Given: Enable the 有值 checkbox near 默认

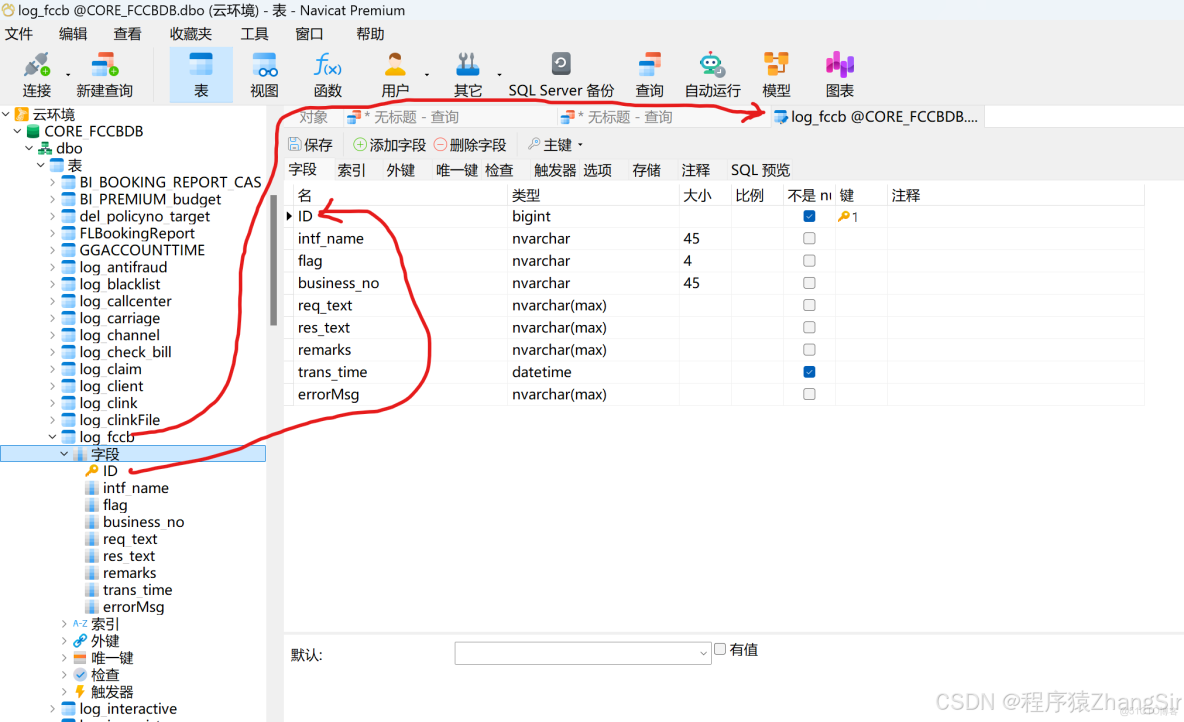Looking at the screenshot, I should (719, 649).
